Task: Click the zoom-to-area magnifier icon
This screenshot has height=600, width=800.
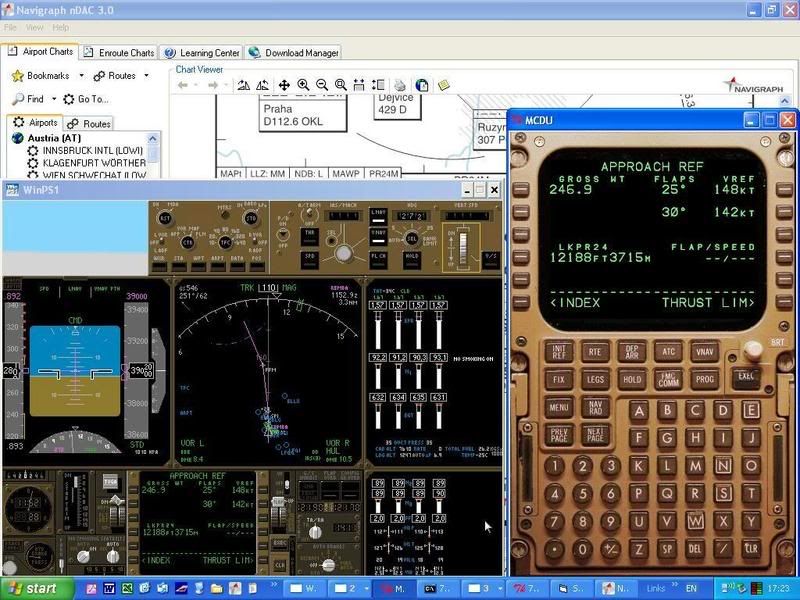Action: [341, 85]
